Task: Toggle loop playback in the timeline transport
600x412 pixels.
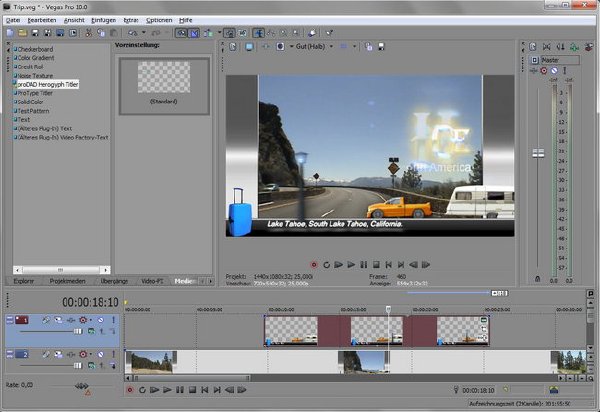Action: pyautogui.click(x=142, y=390)
